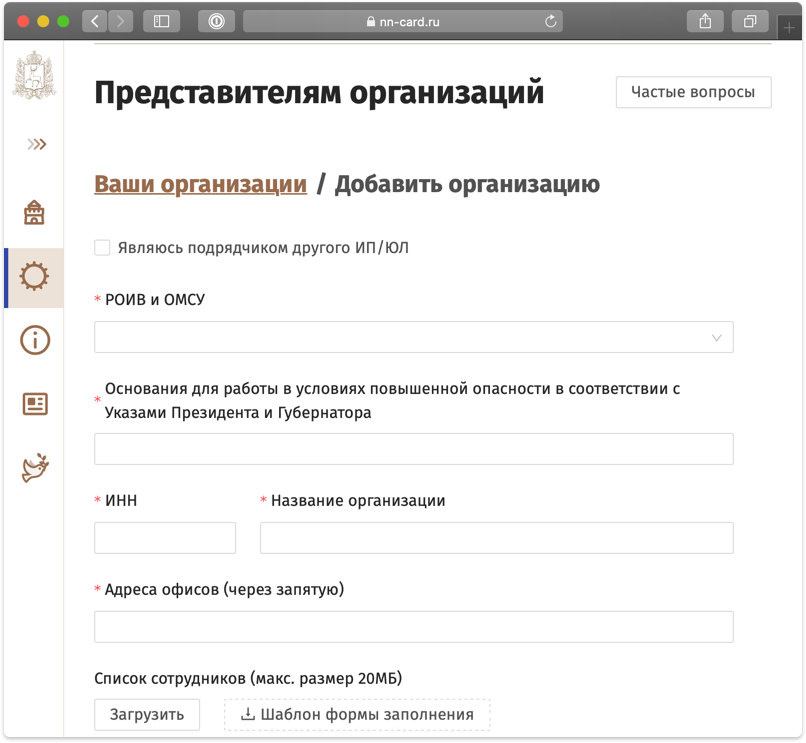Toggle Safari sidebar button

tap(162, 21)
